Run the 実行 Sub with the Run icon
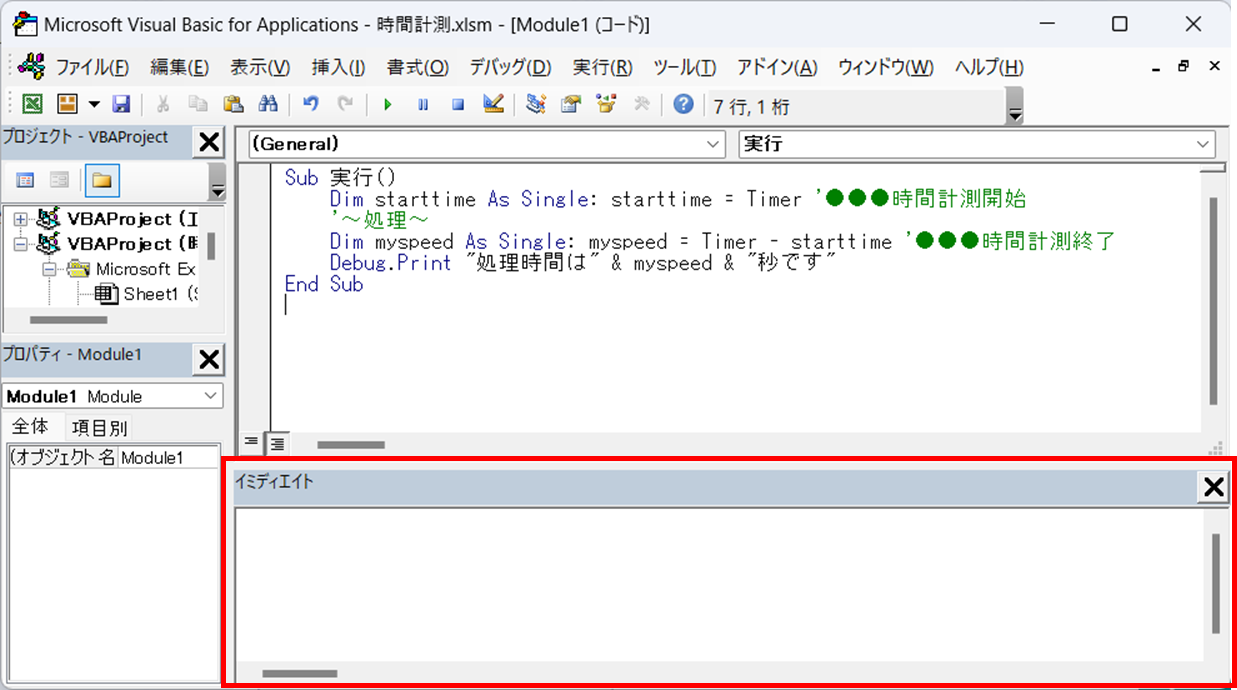1237x690 pixels. pos(387,104)
